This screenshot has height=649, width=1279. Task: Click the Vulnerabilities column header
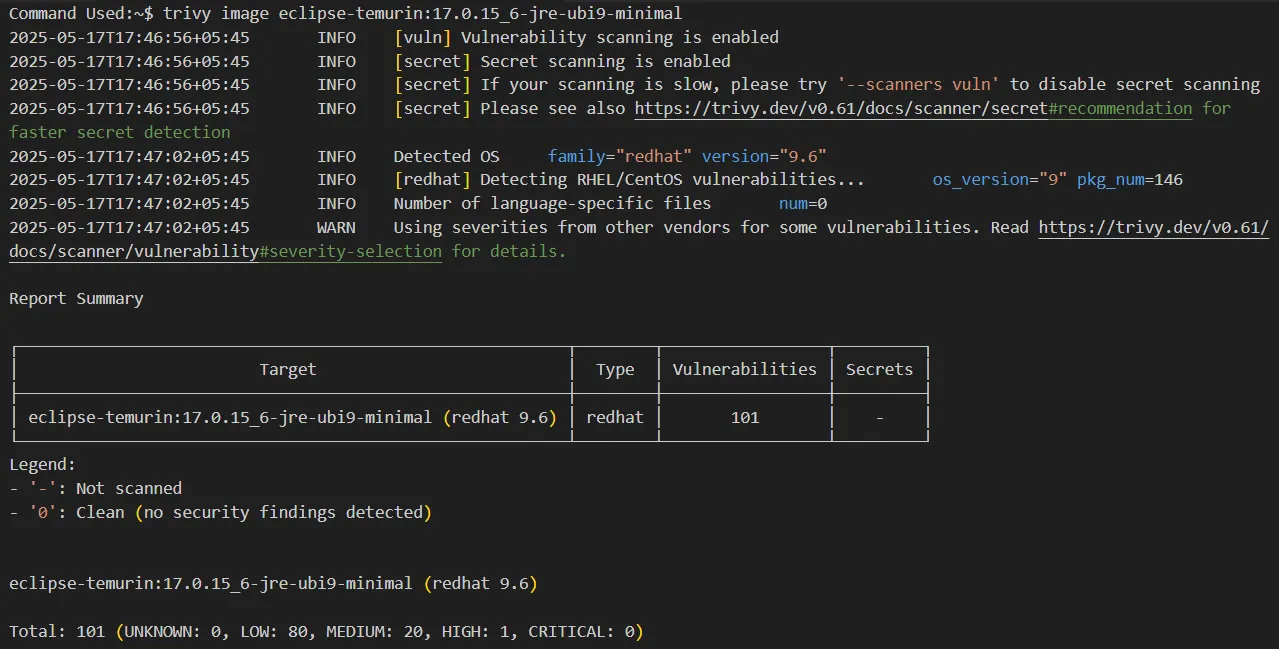tap(744, 369)
